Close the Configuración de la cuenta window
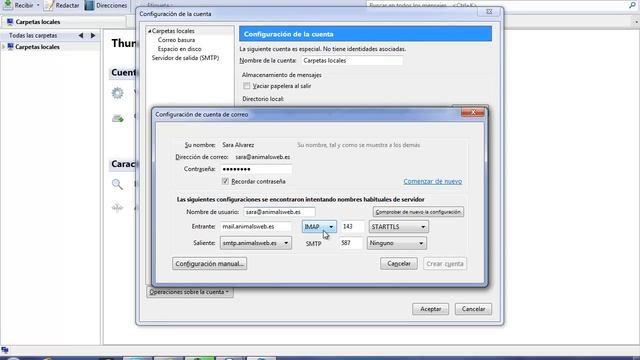This screenshot has width=640, height=360. pyautogui.click(x=489, y=11)
